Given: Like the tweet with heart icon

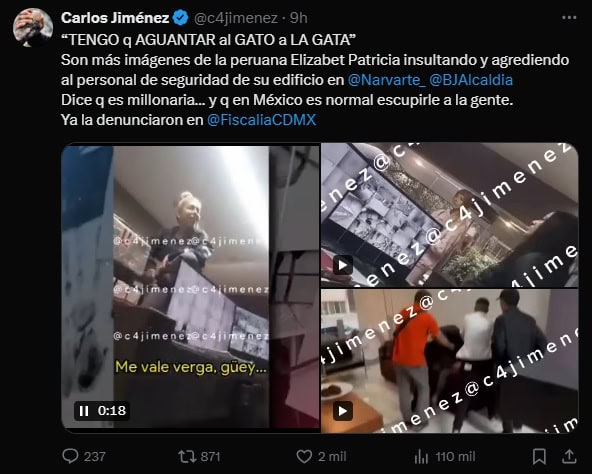Looking at the screenshot, I should [304, 456].
